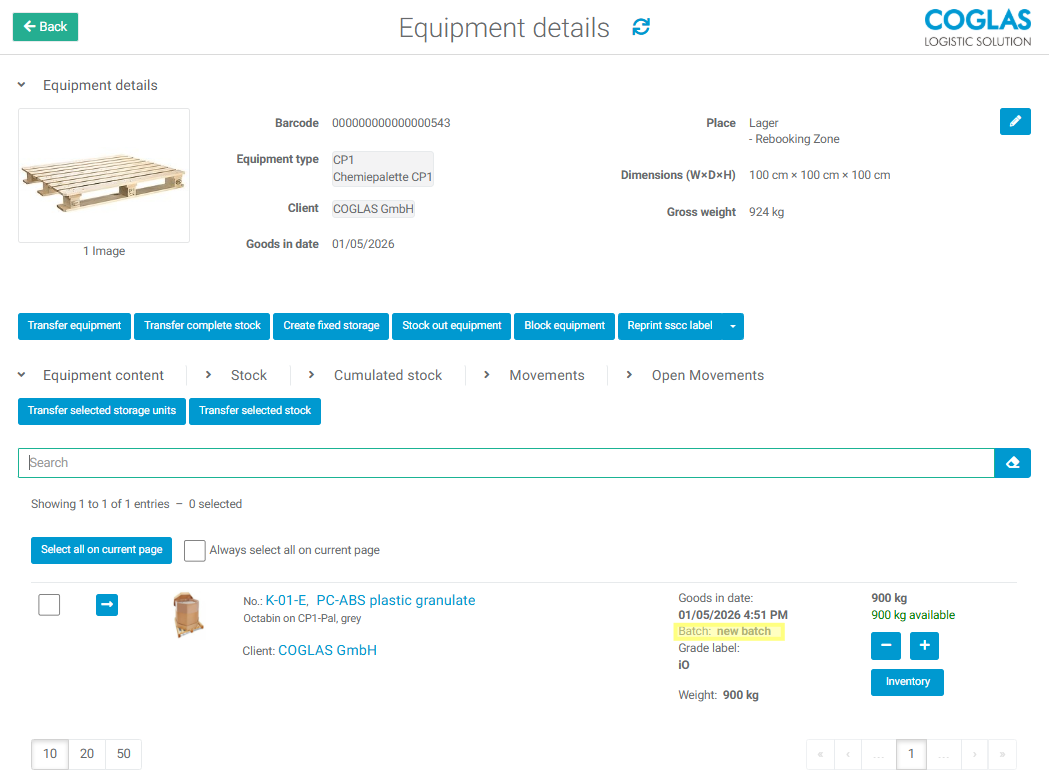
Task: Collapse the Equipment content section
Action: [x=21, y=375]
